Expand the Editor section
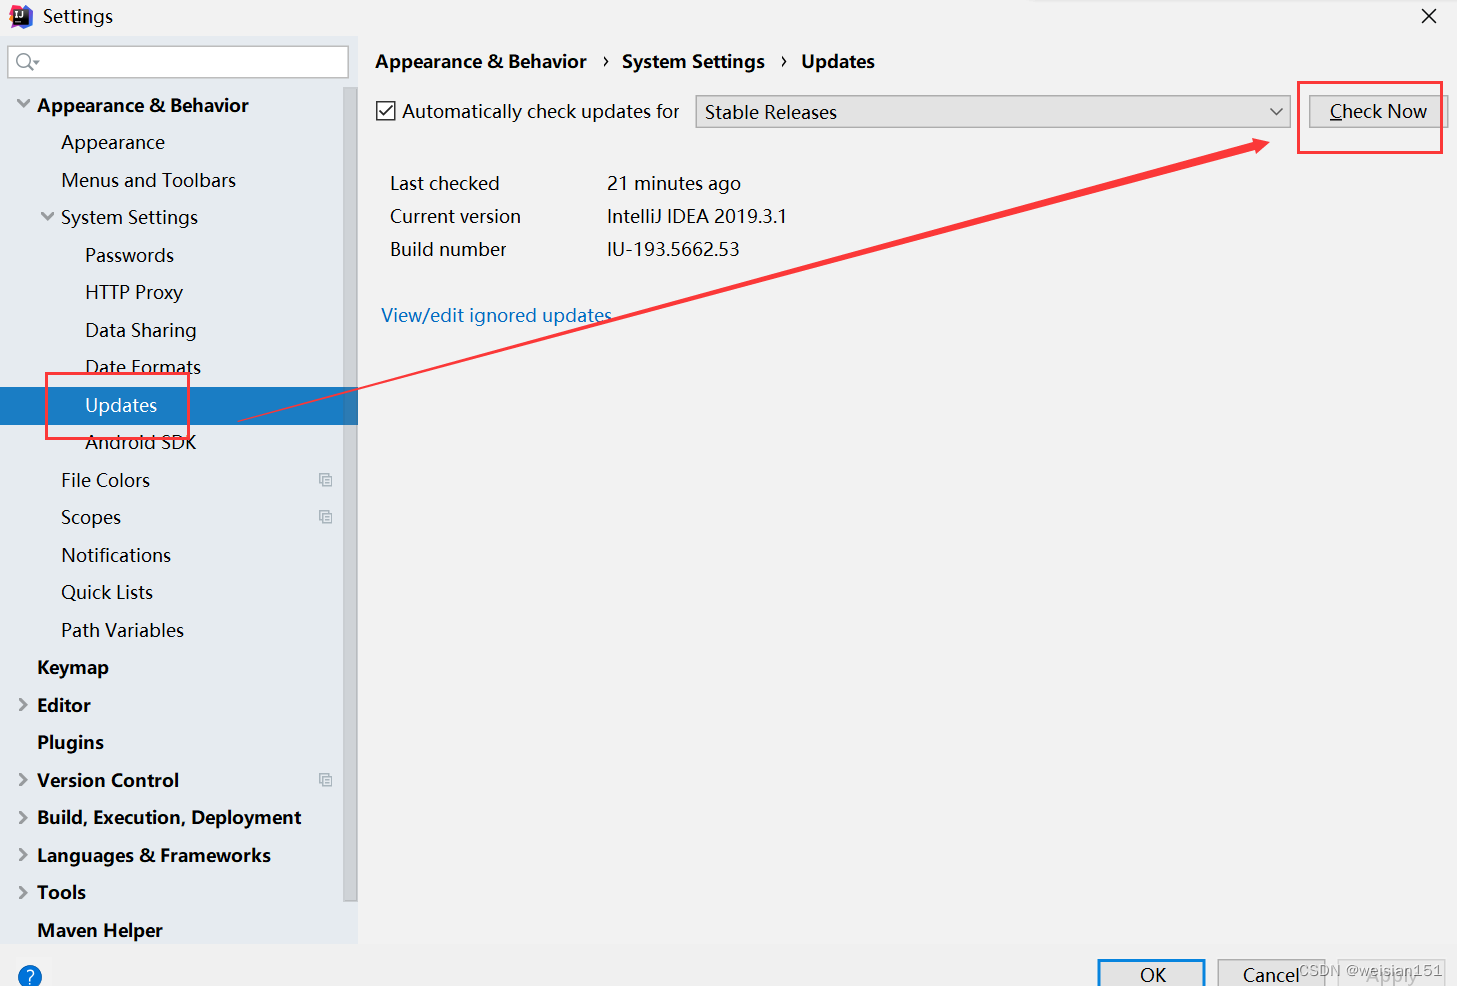 [x=23, y=704]
